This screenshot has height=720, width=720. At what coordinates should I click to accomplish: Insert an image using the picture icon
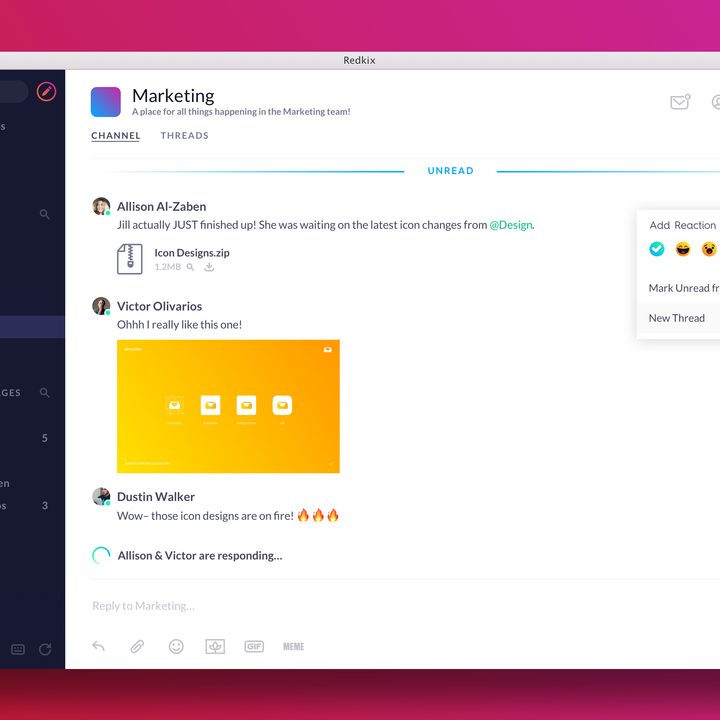[x=215, y=647]
